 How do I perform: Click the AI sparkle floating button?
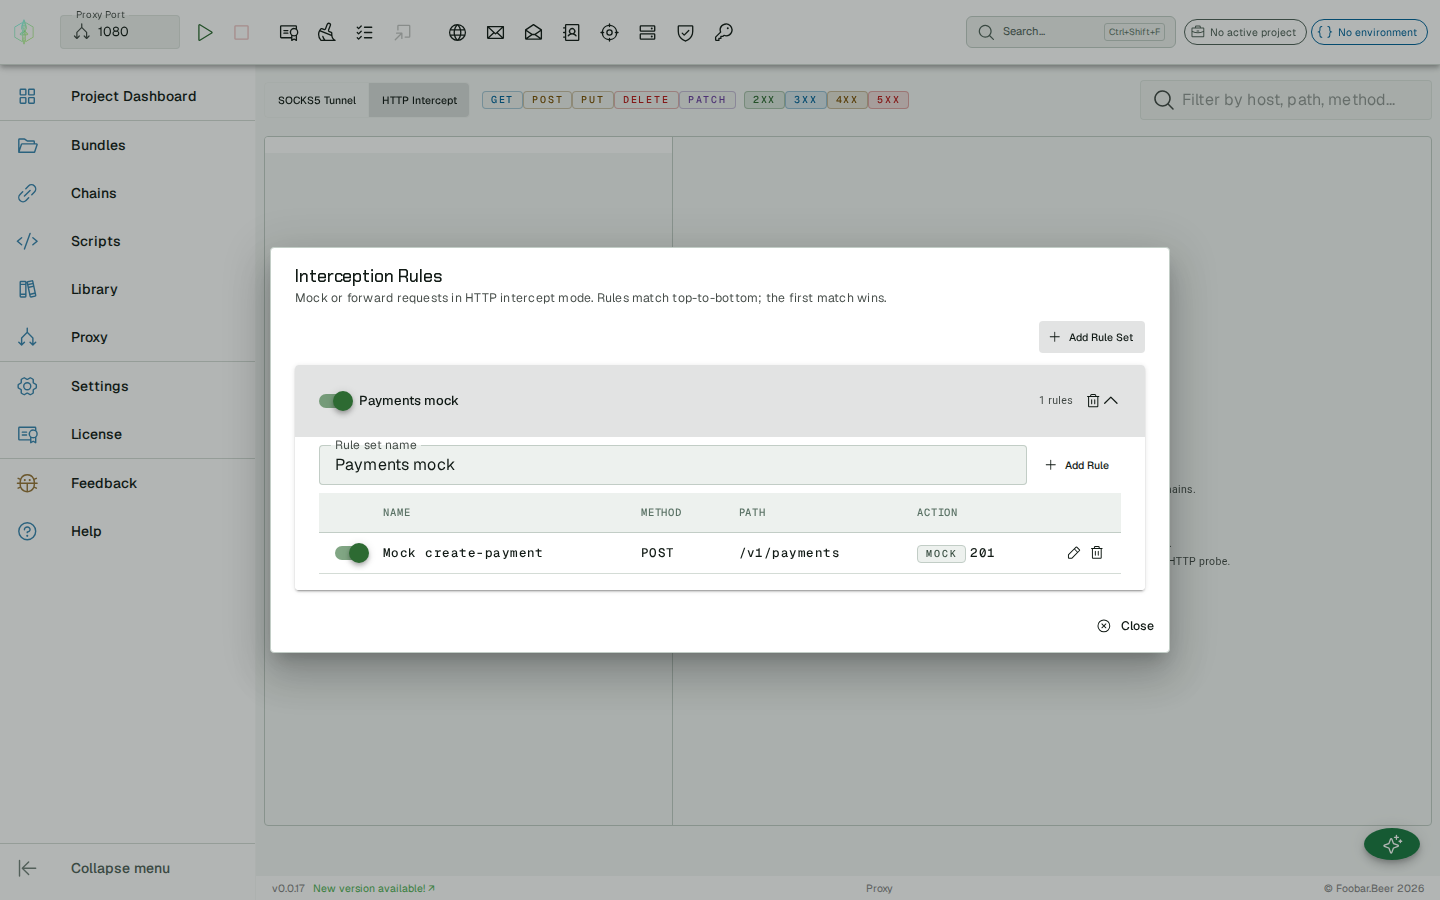(1392, 844)
